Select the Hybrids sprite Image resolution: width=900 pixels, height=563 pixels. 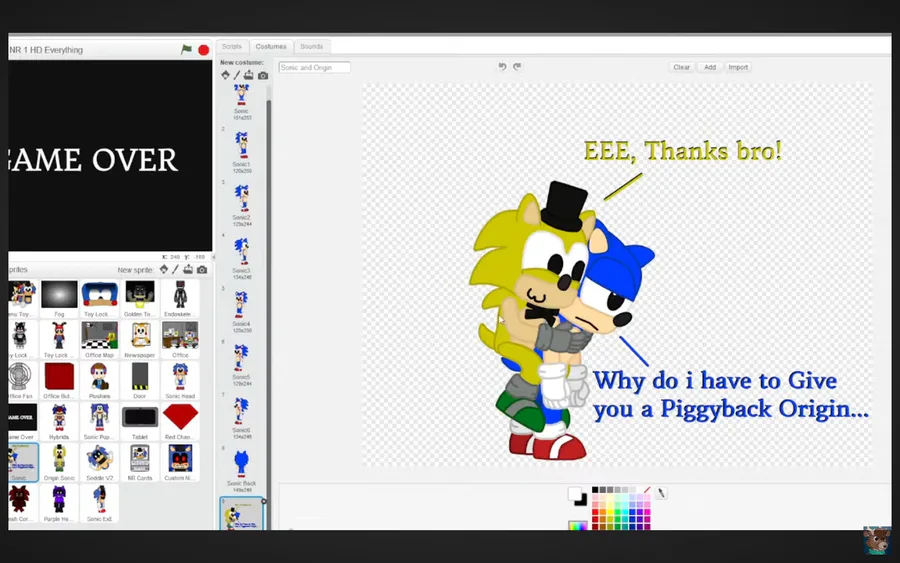coord(59,421)
